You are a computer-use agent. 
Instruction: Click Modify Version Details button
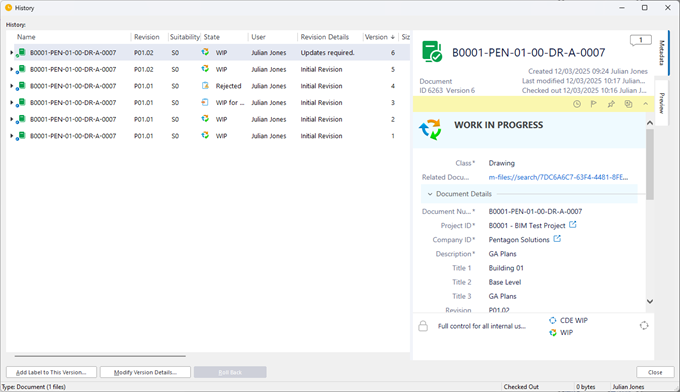pos(145,372)
